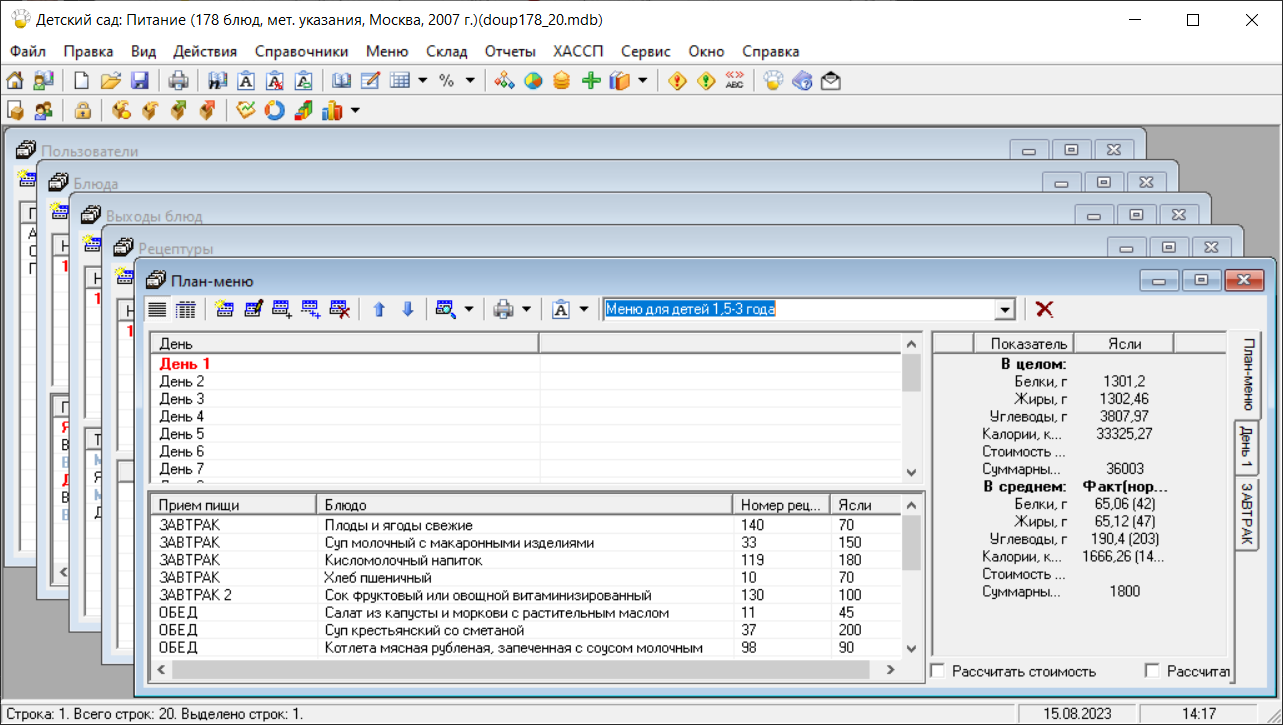1283x725 pixels.
Task: Open the Справочники menu
Action: (302, 51)
